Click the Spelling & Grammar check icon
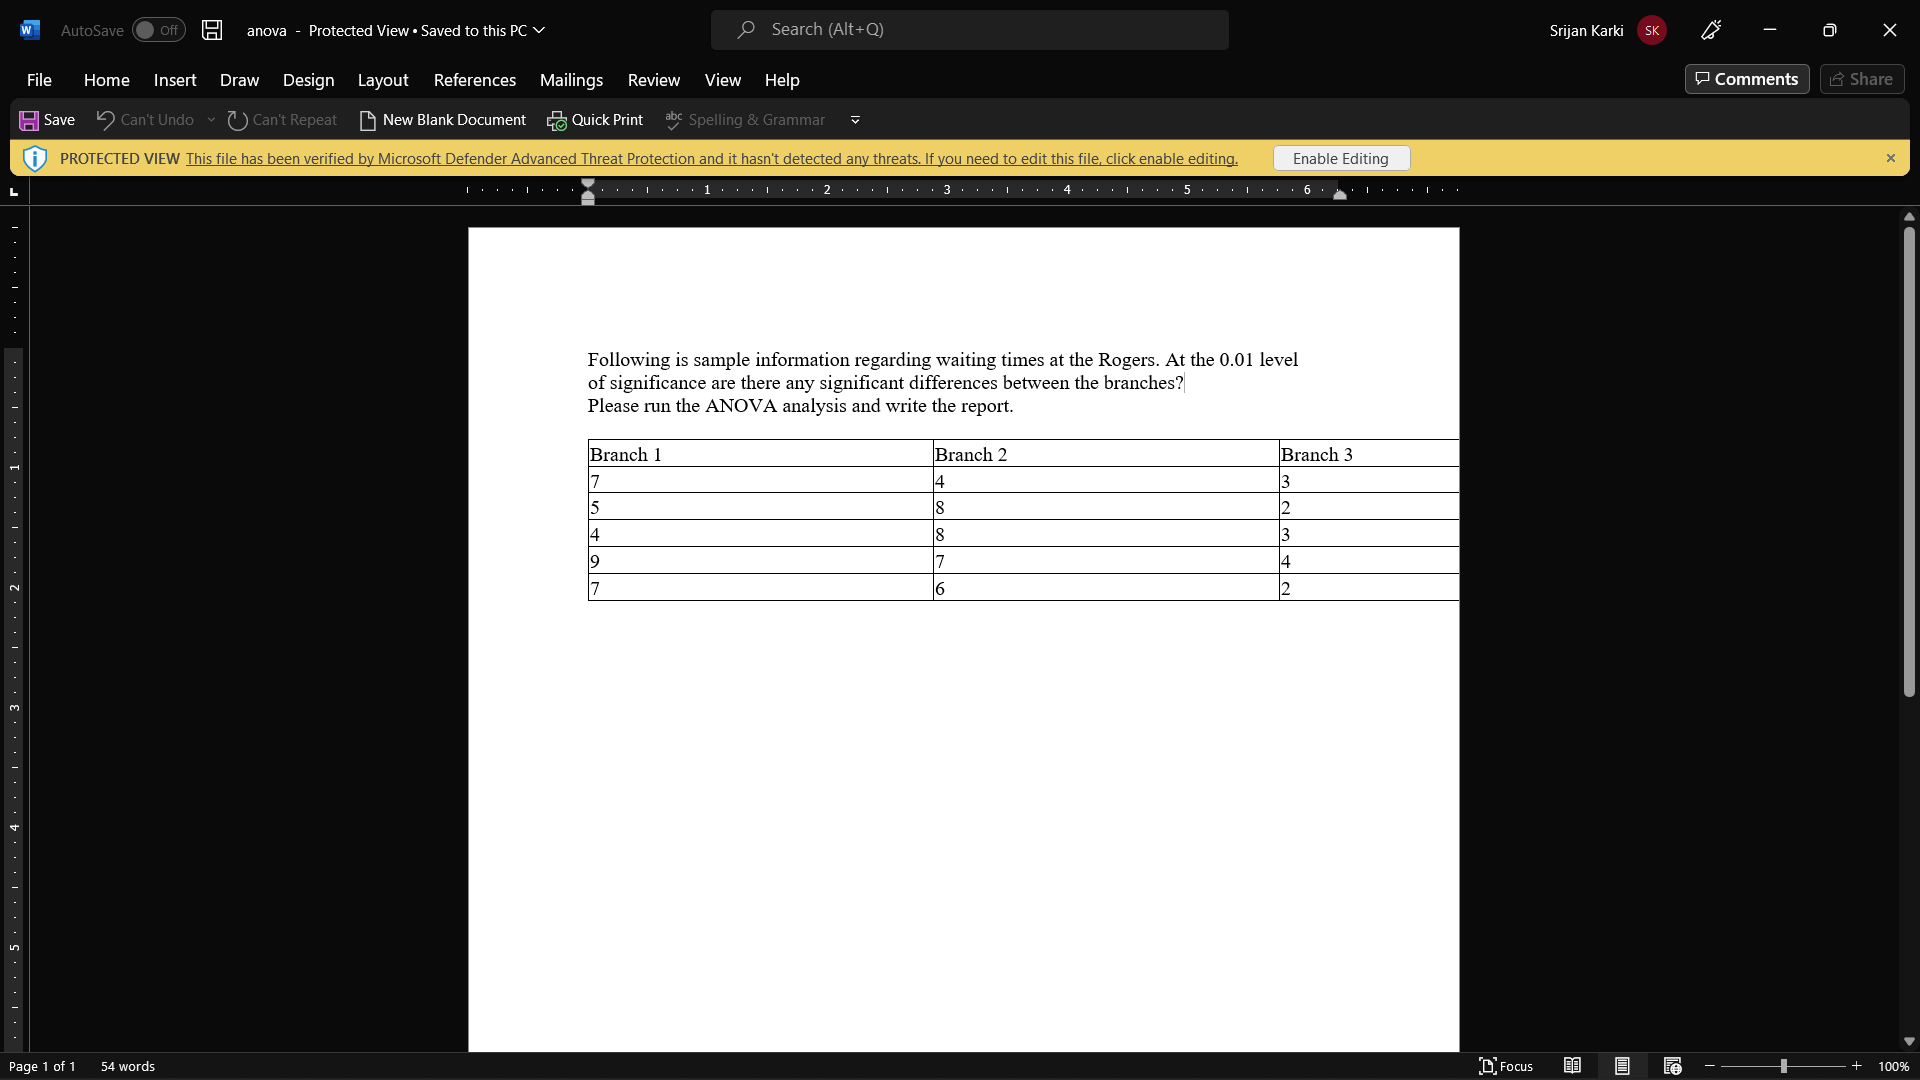The height and width of the screenshot is (1080, 1920). [x=673, y=119]
